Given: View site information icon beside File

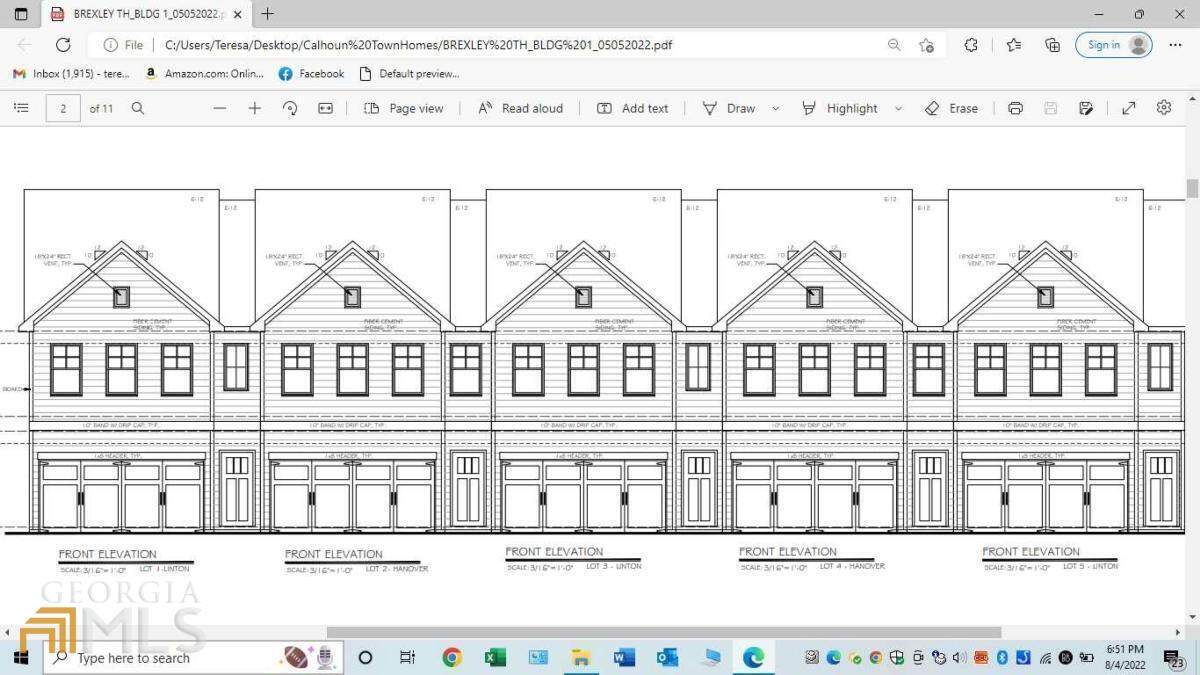Looking at the screenshot, I should coord(110,45).
